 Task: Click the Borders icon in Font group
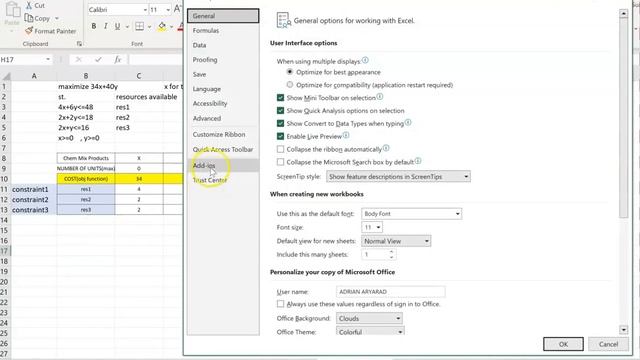tap(139, 26)
